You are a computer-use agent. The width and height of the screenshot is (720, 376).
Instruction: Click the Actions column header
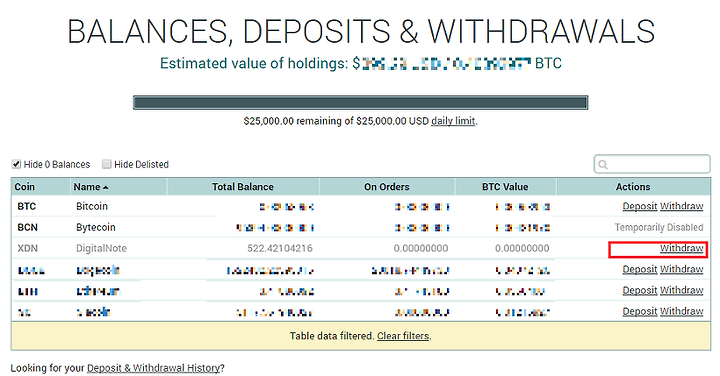coord(633,187)
